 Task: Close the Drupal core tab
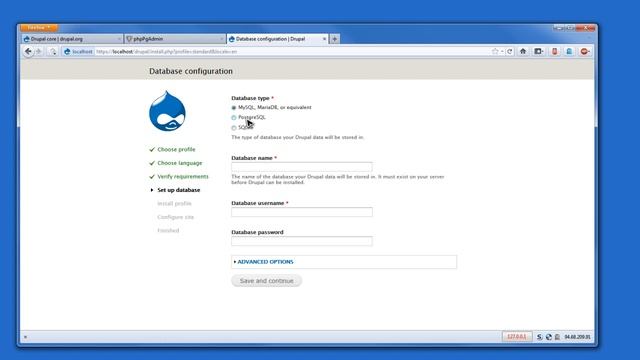tap(119, 39)
